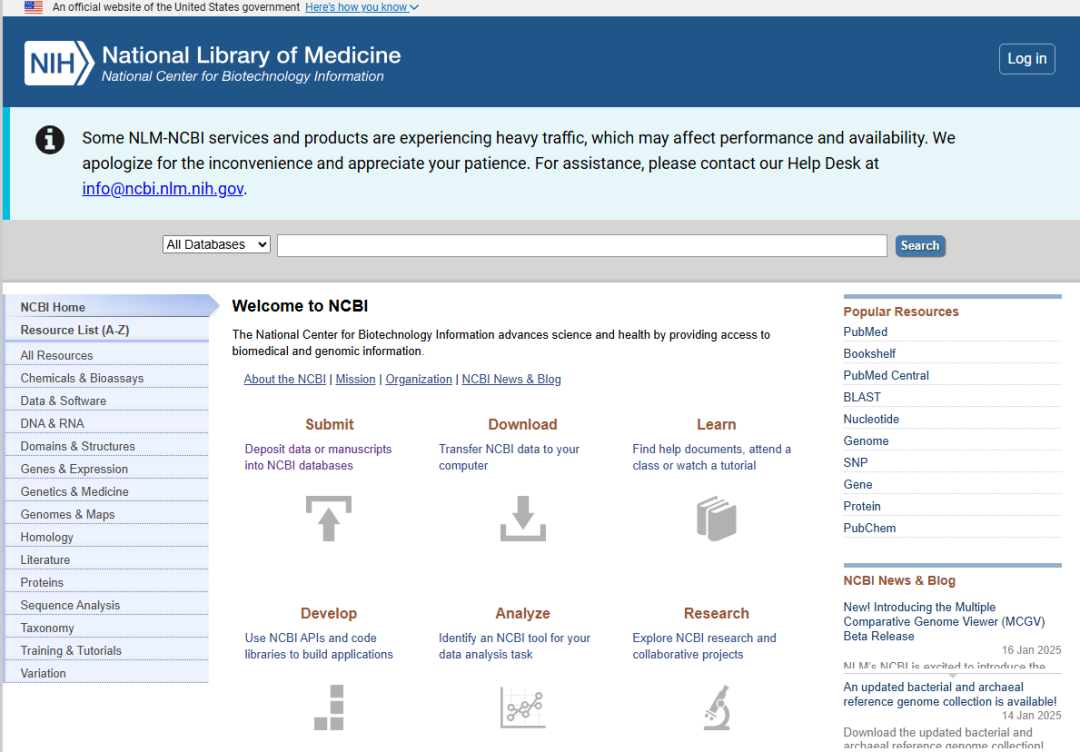Select Resource List (A-Z) in sidebar
This screenshot has height=752, width=1080.
[x=75, y=330]
